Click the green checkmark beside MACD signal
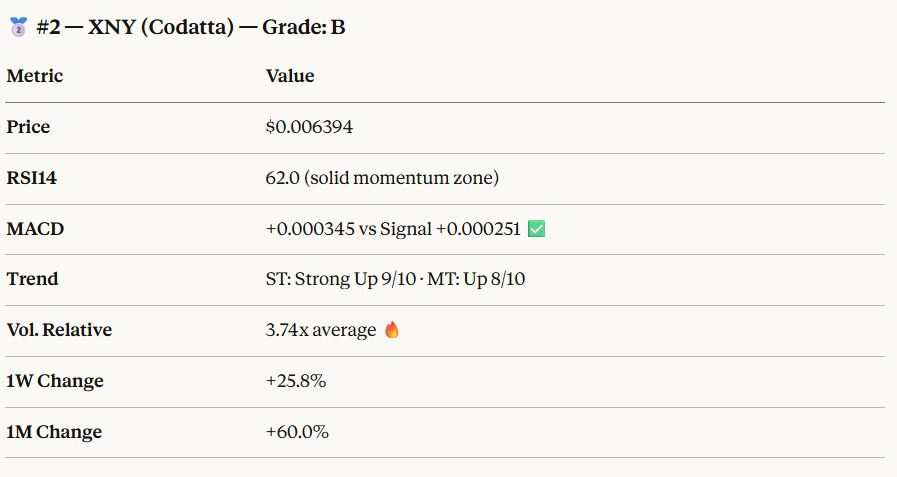Image resolution: width=897 pixels, height=477 pixels. coord(536,229)
